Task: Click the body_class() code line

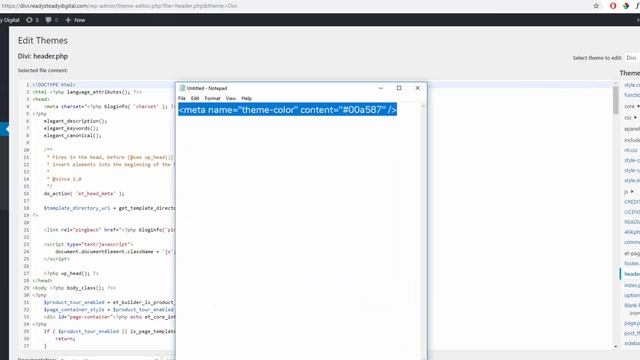Action: (x=74, y=288)
